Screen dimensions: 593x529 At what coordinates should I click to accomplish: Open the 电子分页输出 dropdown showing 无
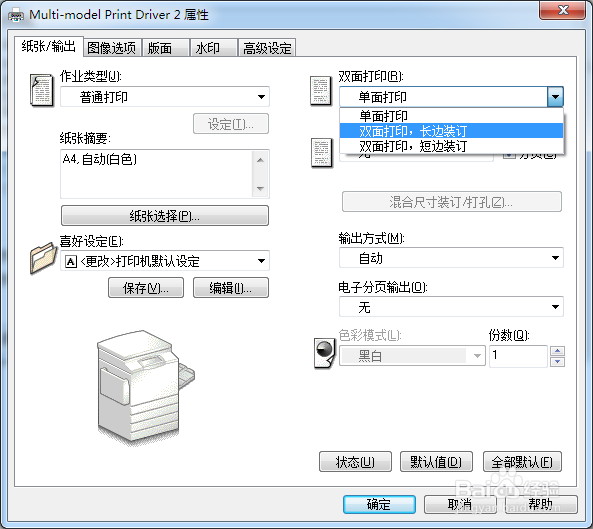pos(451,307)
